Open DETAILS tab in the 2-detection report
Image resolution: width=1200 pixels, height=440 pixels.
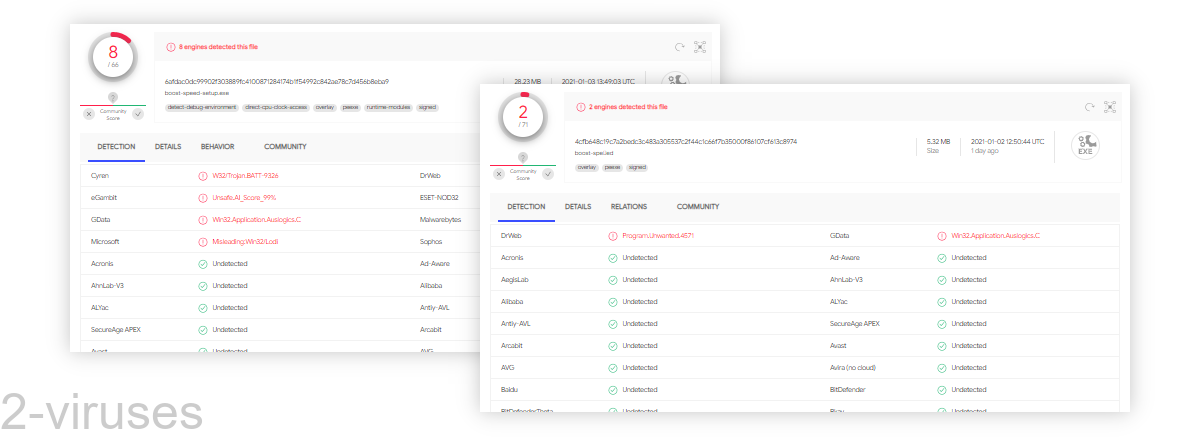[578, 206]
